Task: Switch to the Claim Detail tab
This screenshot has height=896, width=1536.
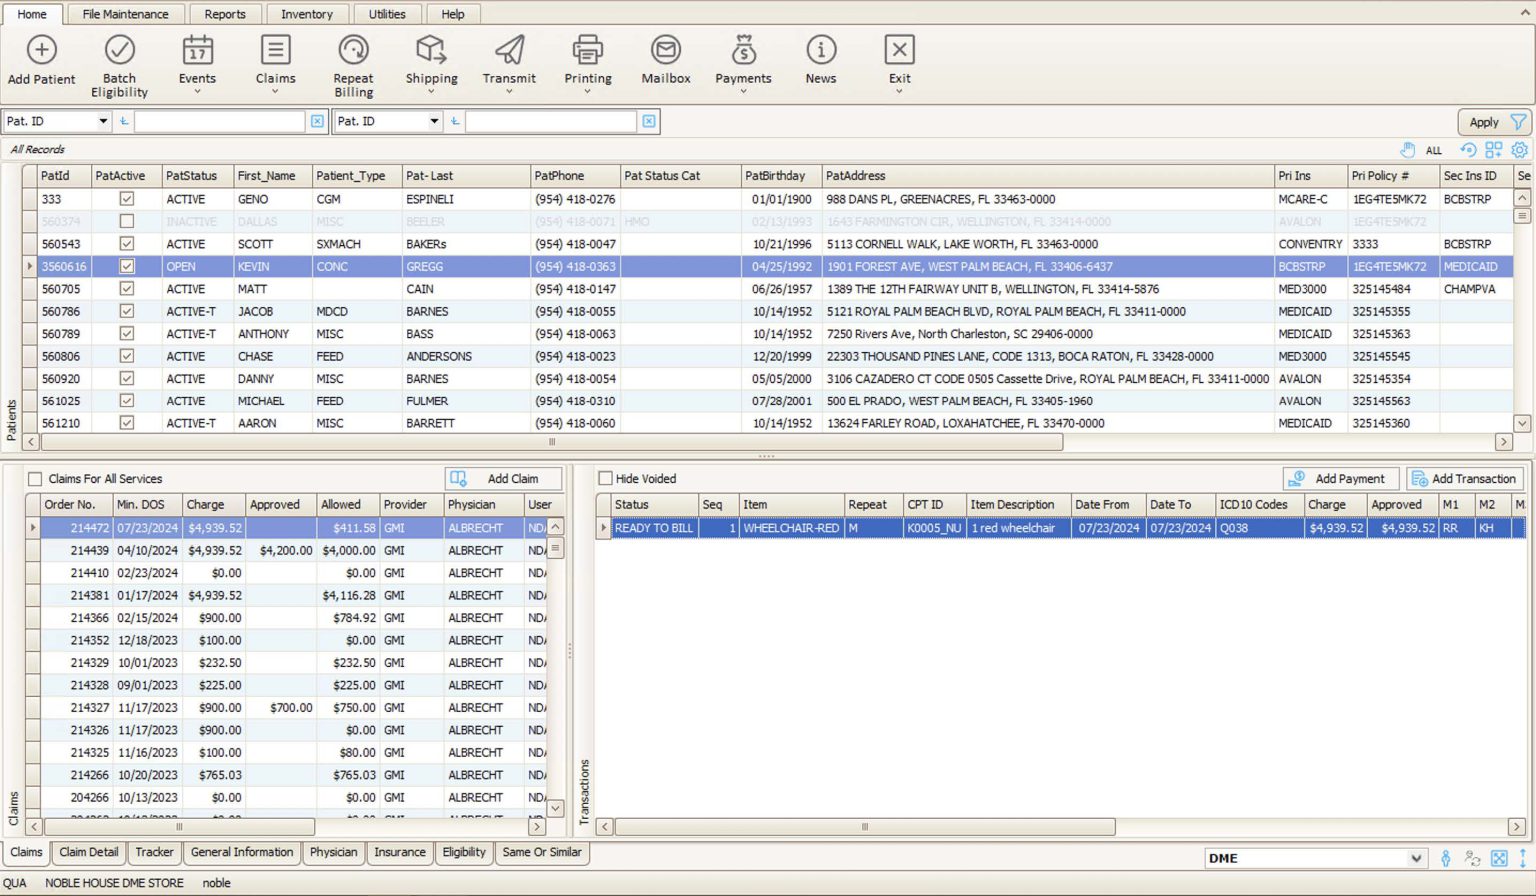Action: [88, 852]
